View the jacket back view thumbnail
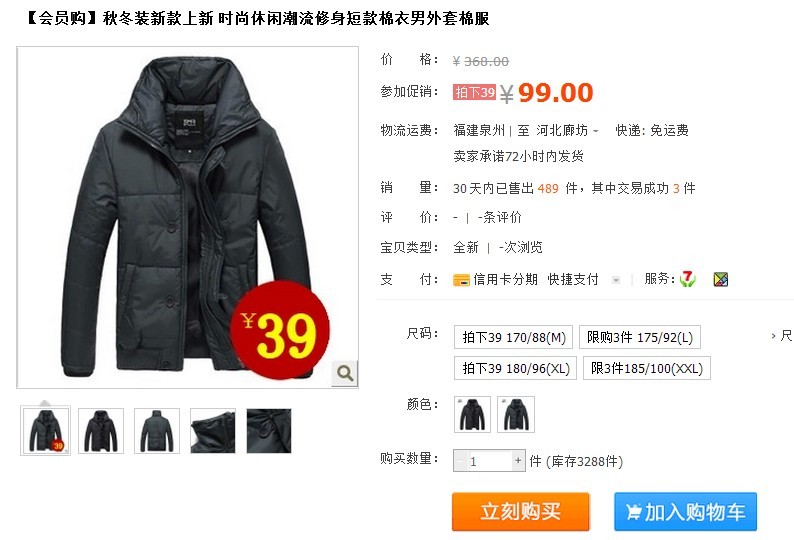Viewport: 794px width, 540px height. point(157,431)
